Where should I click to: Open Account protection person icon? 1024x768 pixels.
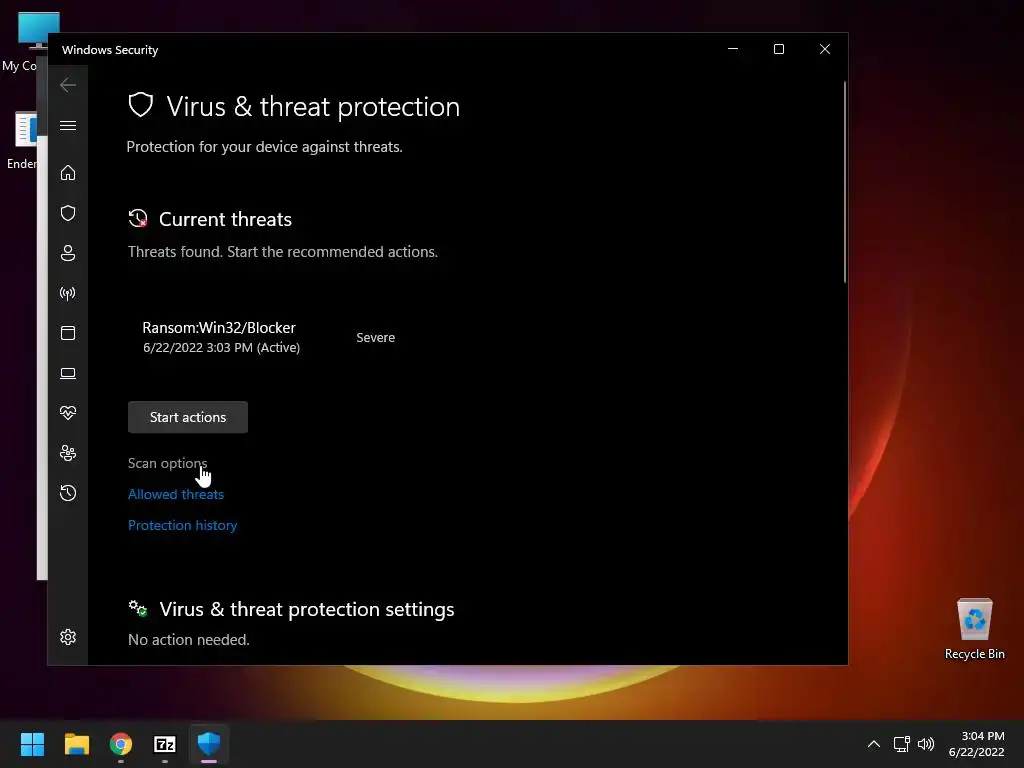point(68,253)
